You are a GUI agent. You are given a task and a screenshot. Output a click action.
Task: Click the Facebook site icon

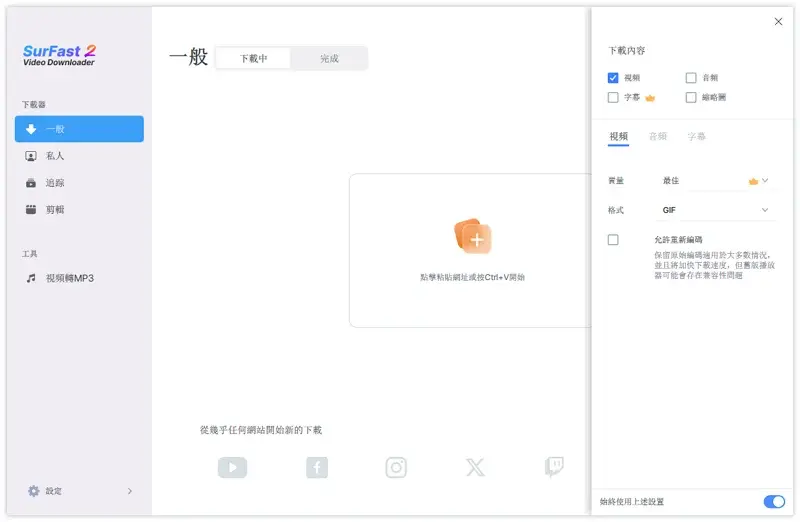coord(317,467)
